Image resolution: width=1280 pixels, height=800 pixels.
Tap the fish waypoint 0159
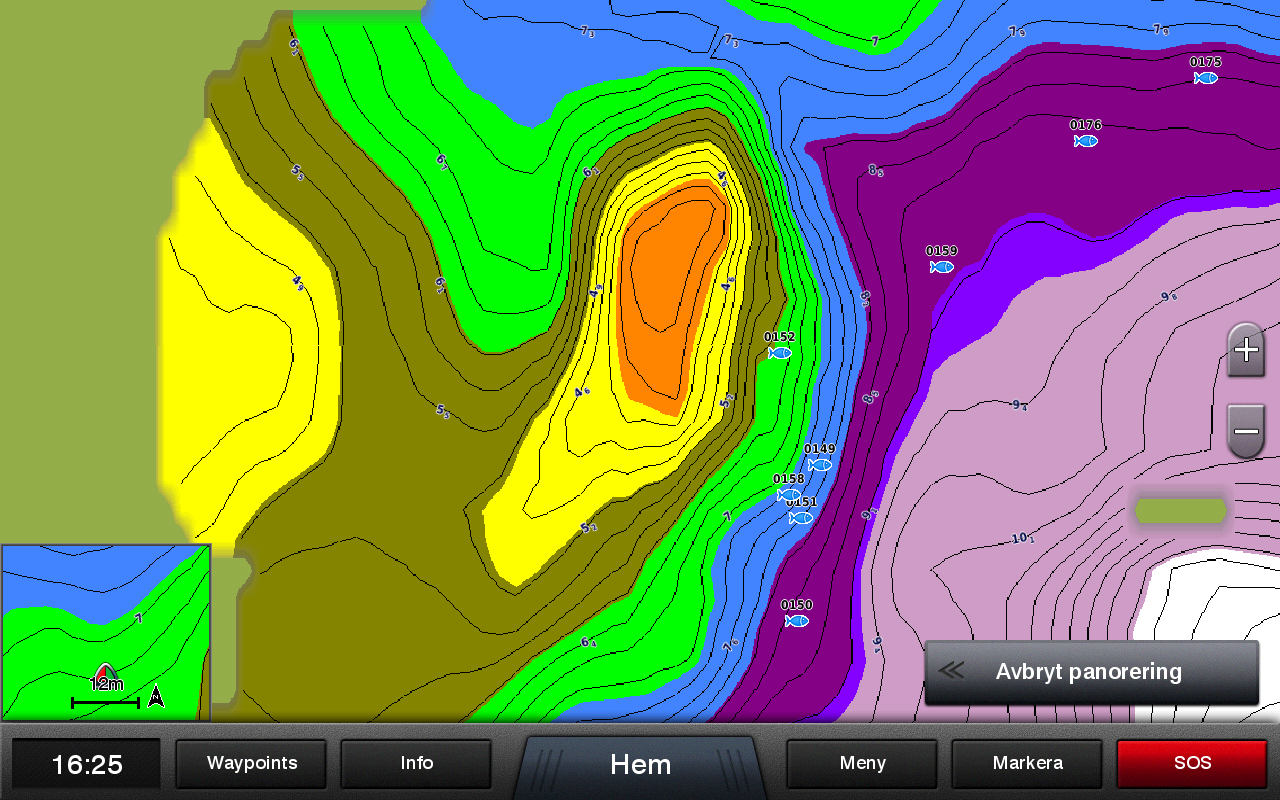pyautogui.click(x=941, y=266)
